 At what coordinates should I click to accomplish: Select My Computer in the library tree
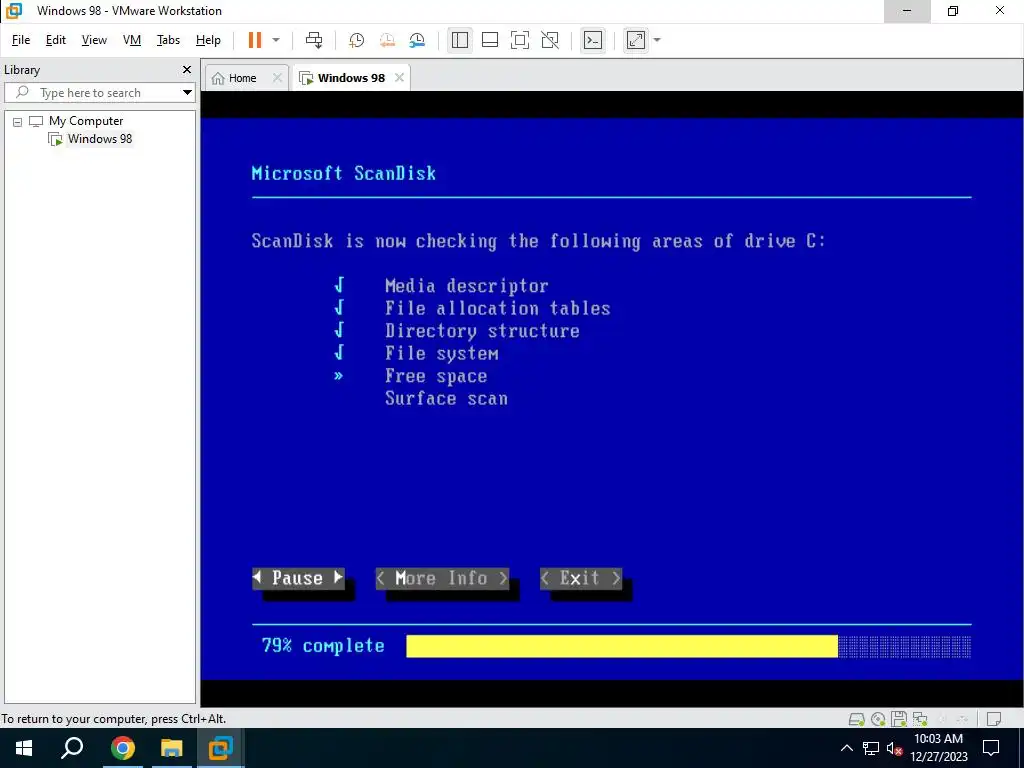click(x=86, y=121)
